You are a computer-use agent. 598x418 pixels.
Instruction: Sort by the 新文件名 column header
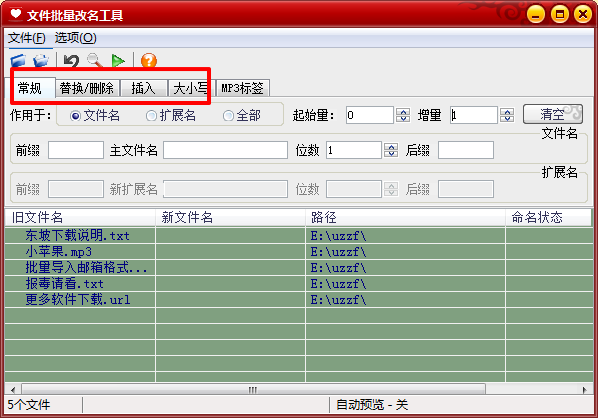230,217
